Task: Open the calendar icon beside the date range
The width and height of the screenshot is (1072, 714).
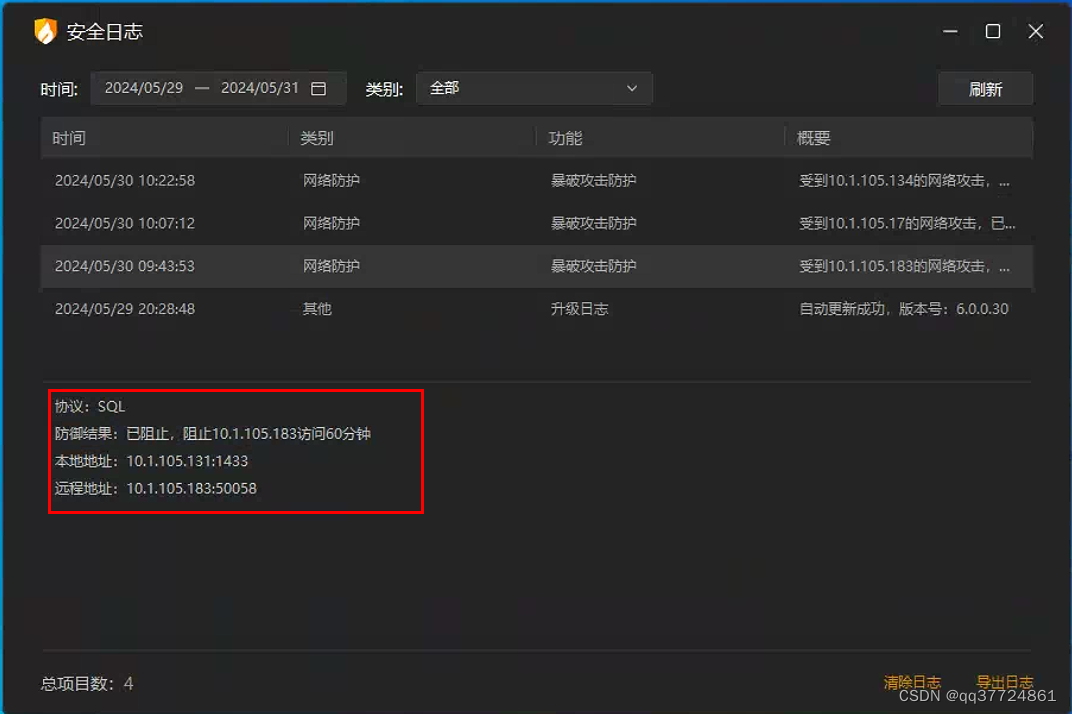Action: click(x=320, y=88)
